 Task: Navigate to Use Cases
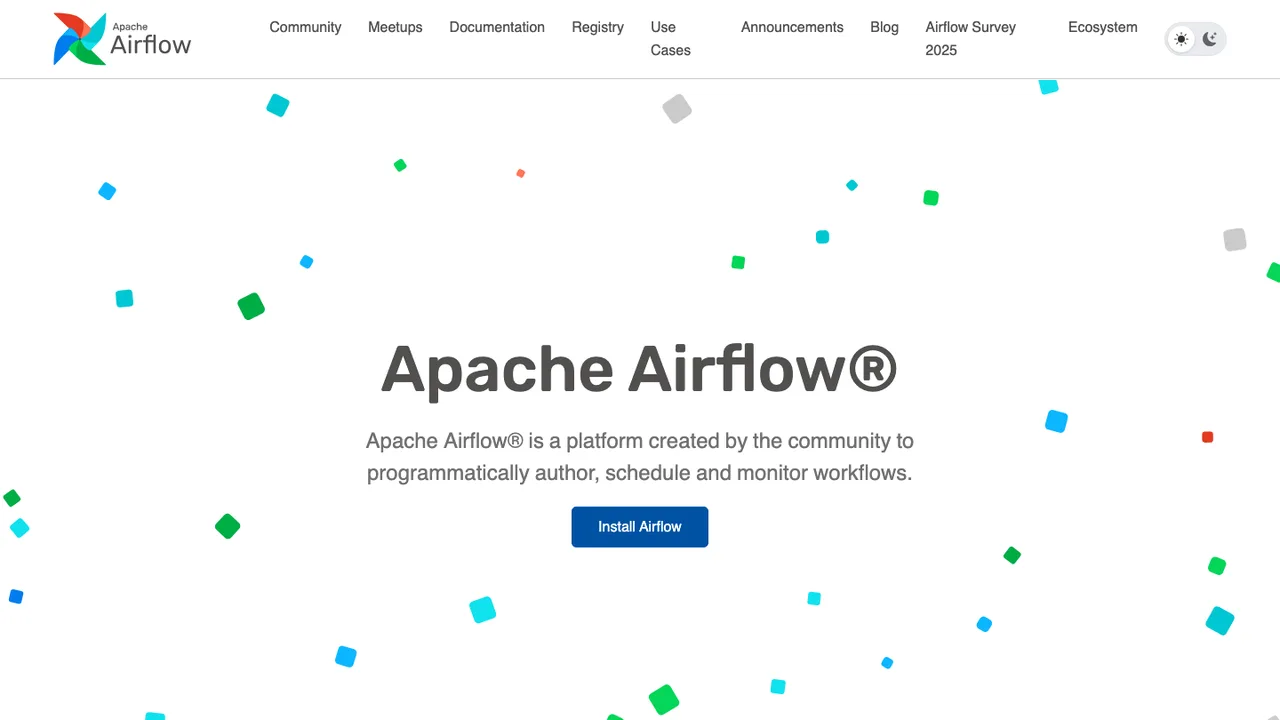click(670, 39)
